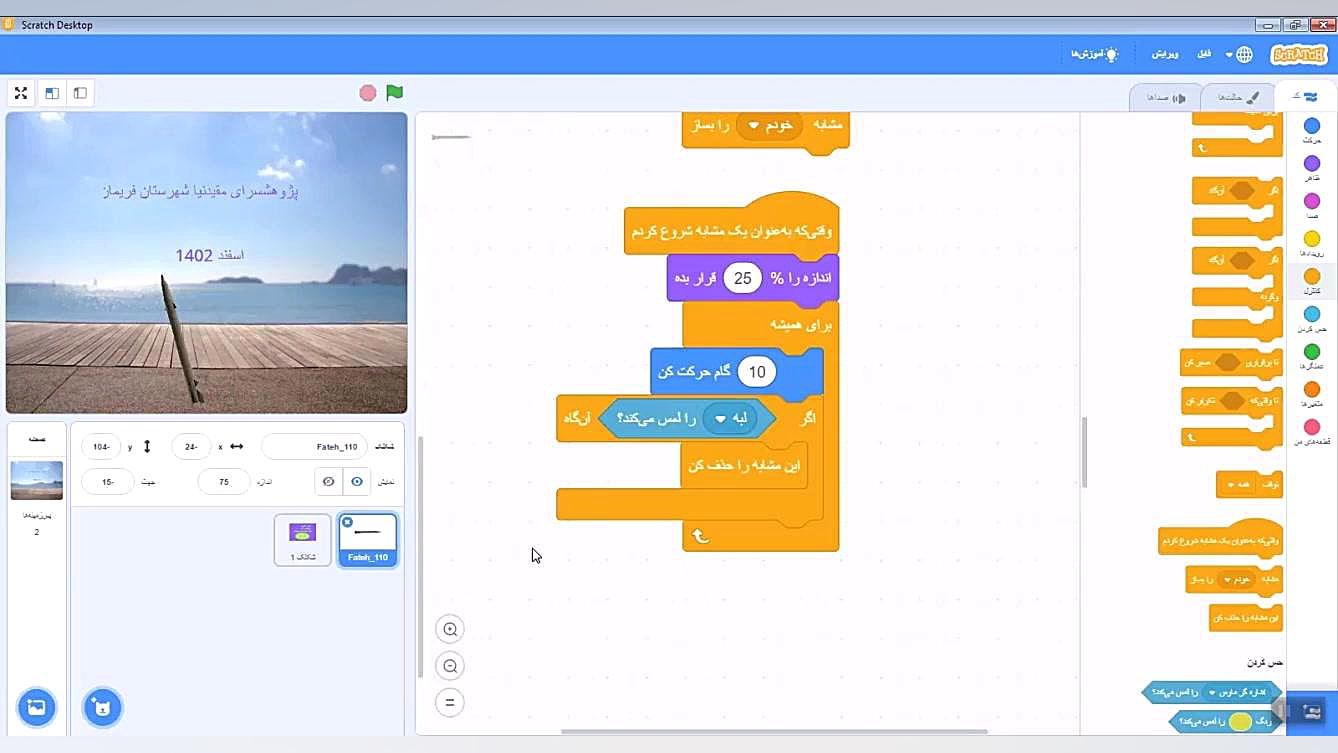The image size is (1338, 753).
Task: Open the globe language menu
Action: click(x=1239, y=54)
